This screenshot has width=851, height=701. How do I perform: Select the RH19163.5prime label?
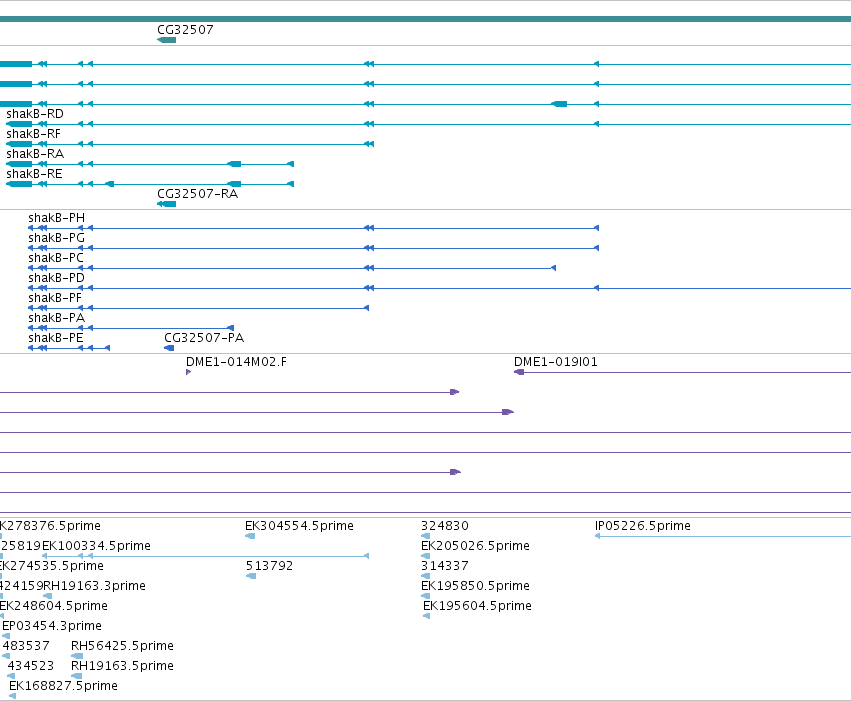[122, 666]
